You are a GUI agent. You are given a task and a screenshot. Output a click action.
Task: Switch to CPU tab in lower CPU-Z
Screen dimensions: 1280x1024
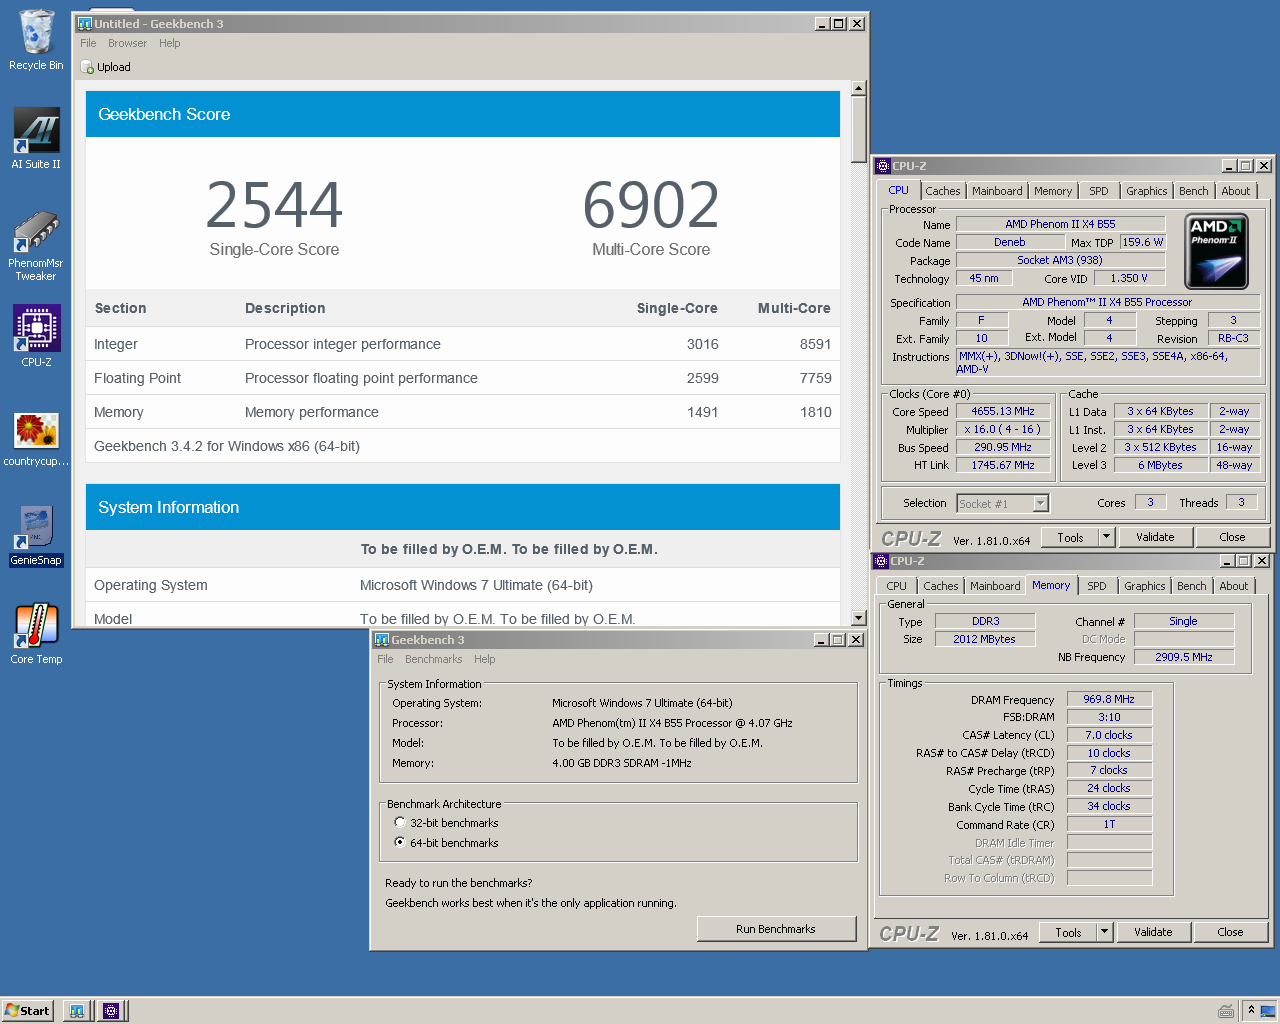[x=896, y=586]
